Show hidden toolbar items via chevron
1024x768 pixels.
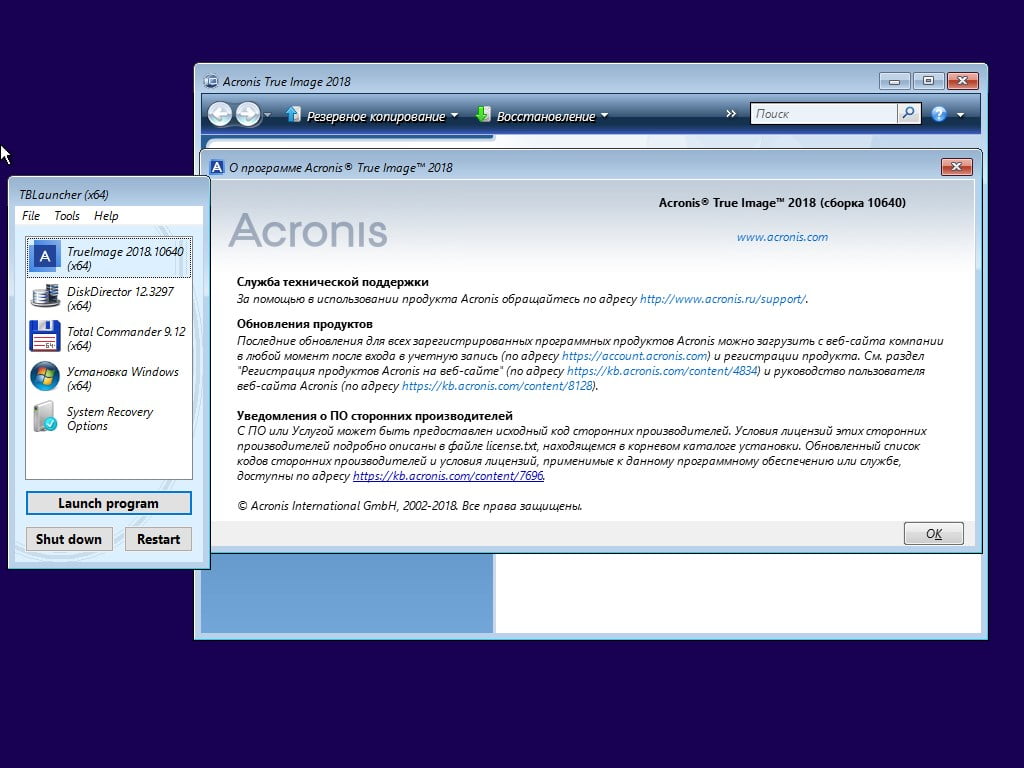click(731, 114)
